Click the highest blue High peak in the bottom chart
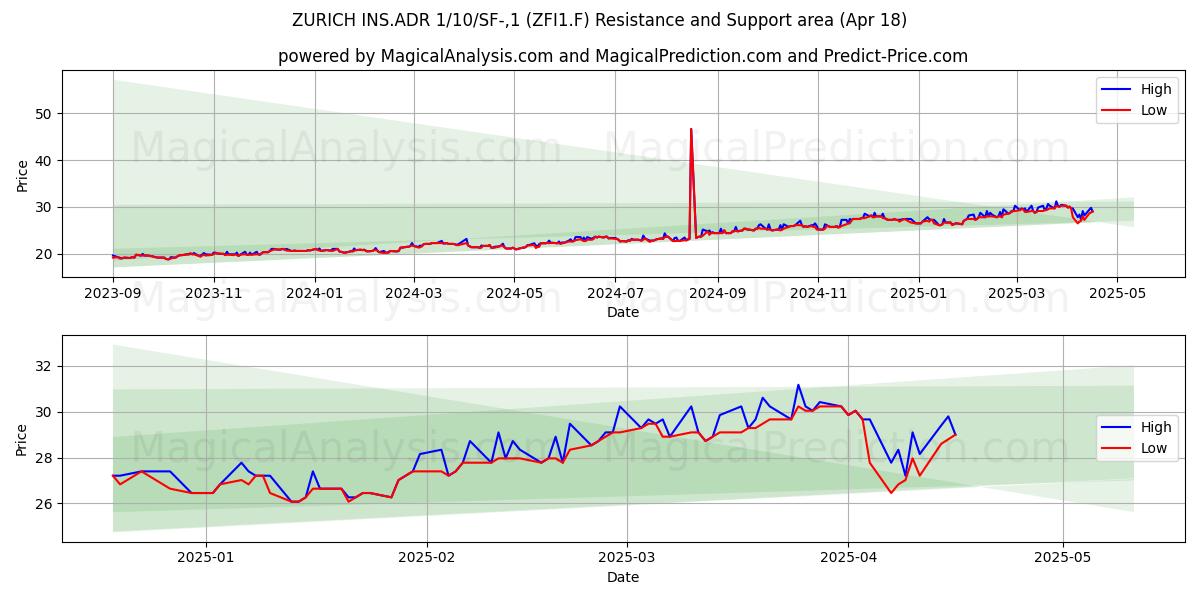The width and height of the screenshot is (1200, 600). point(798,385)
